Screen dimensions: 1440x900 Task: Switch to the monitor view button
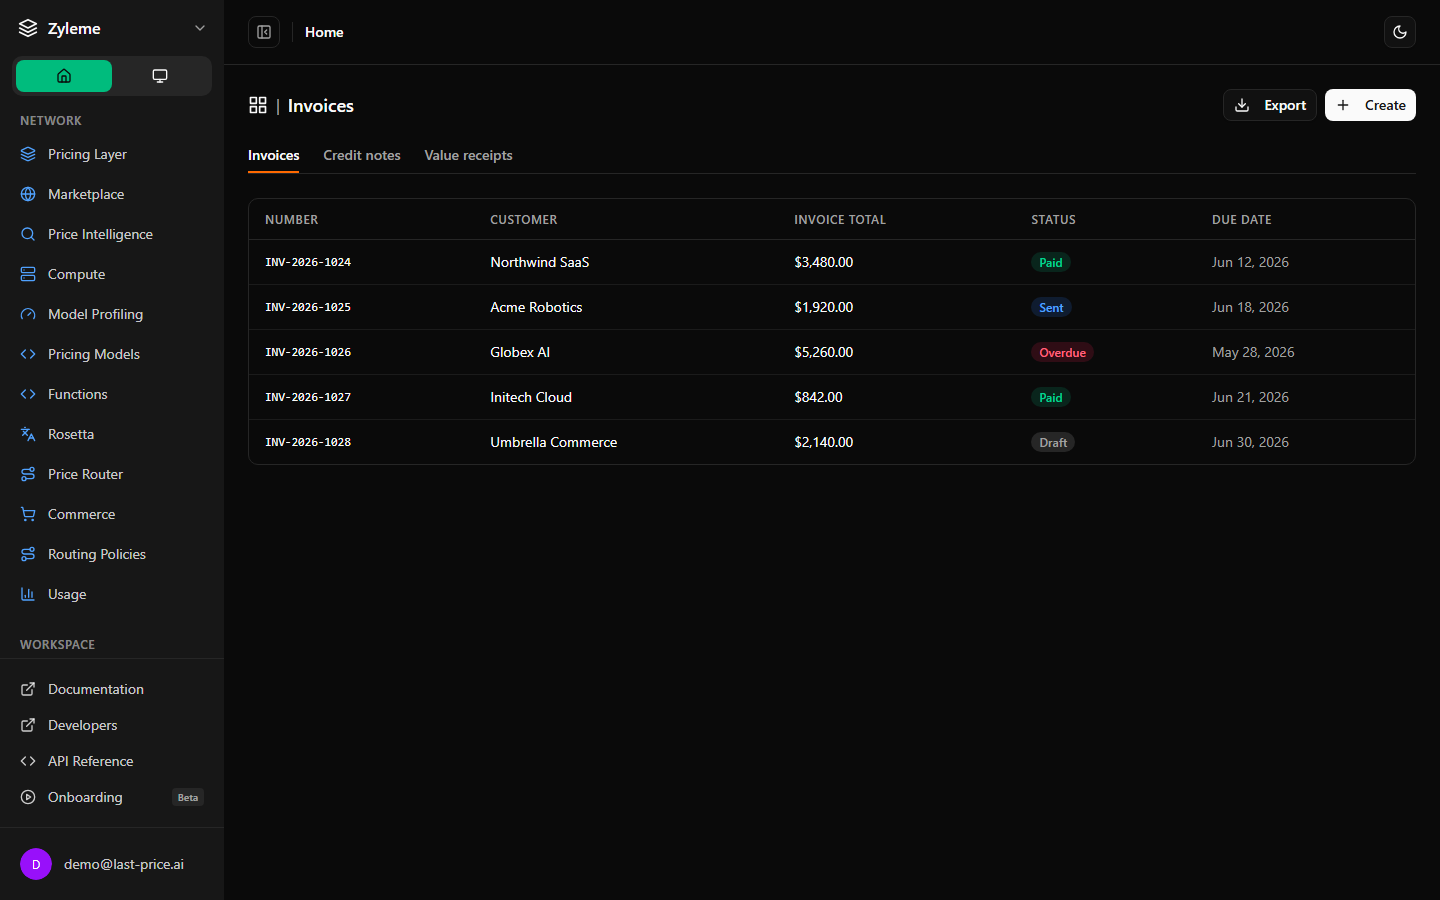[160, 76]
